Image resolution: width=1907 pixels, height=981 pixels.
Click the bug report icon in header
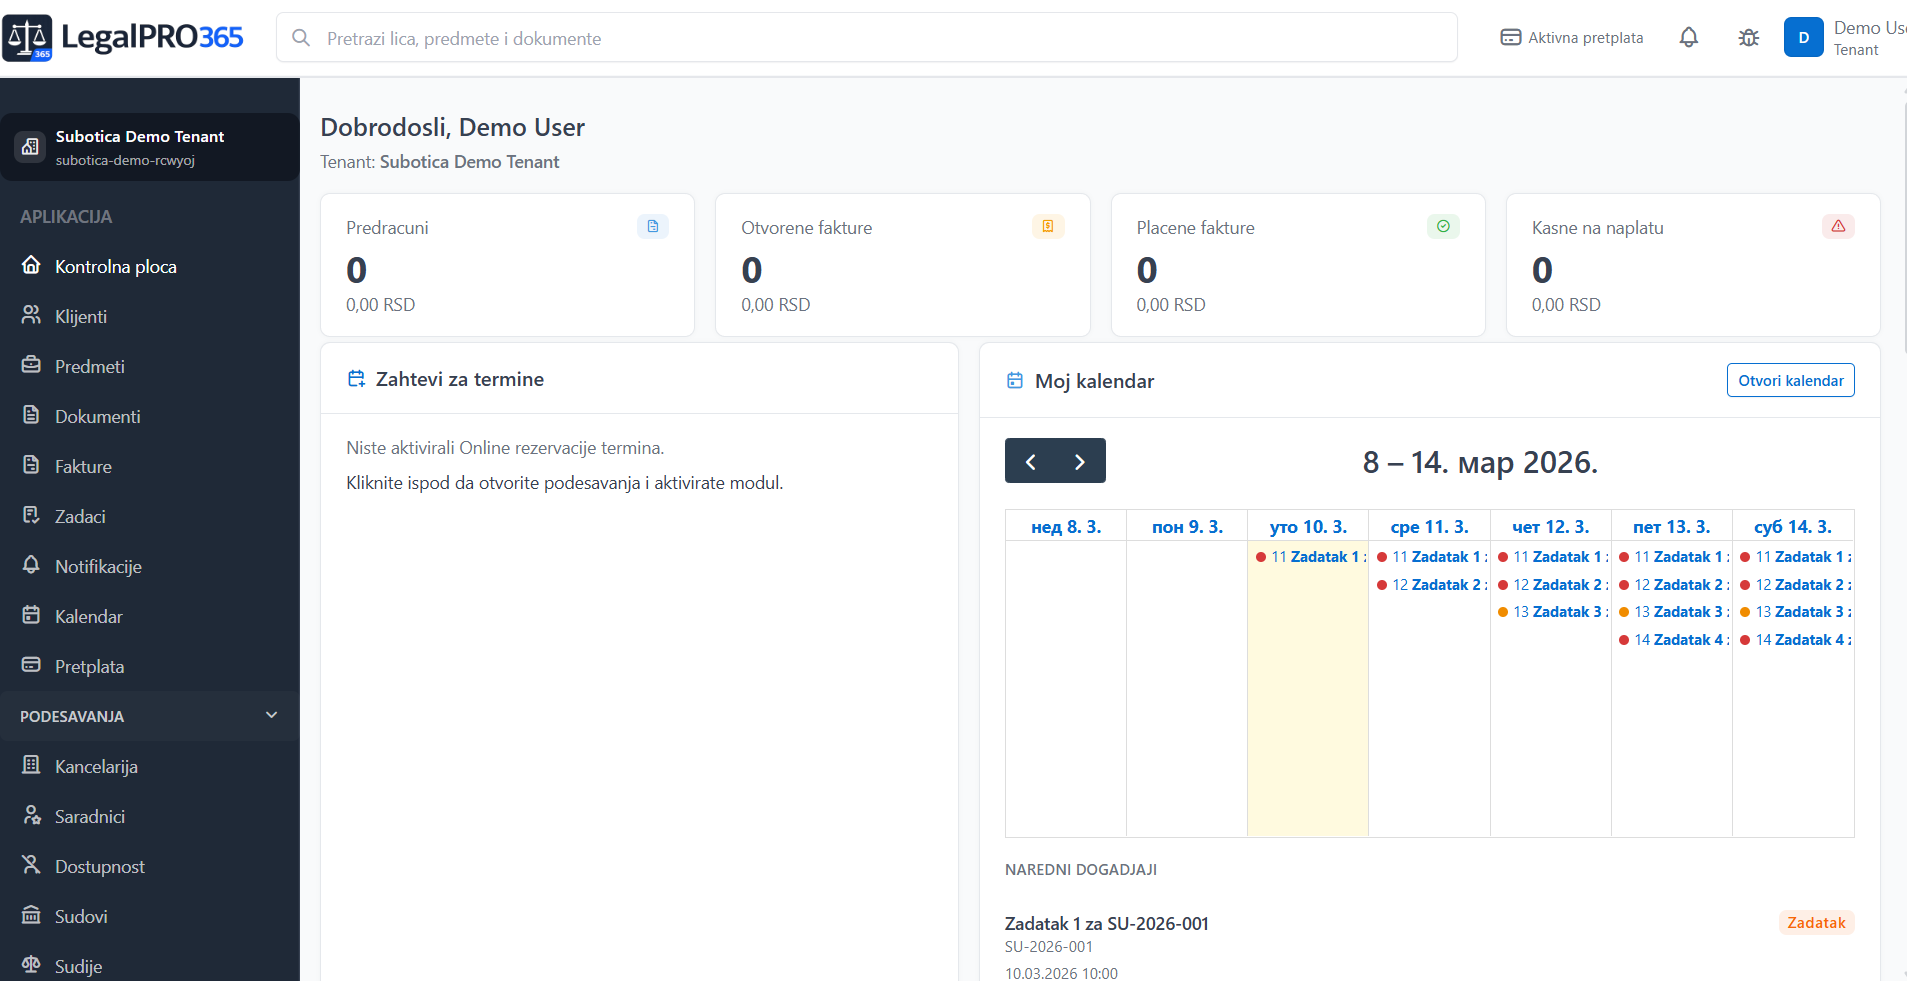(x=1748, y=38)
